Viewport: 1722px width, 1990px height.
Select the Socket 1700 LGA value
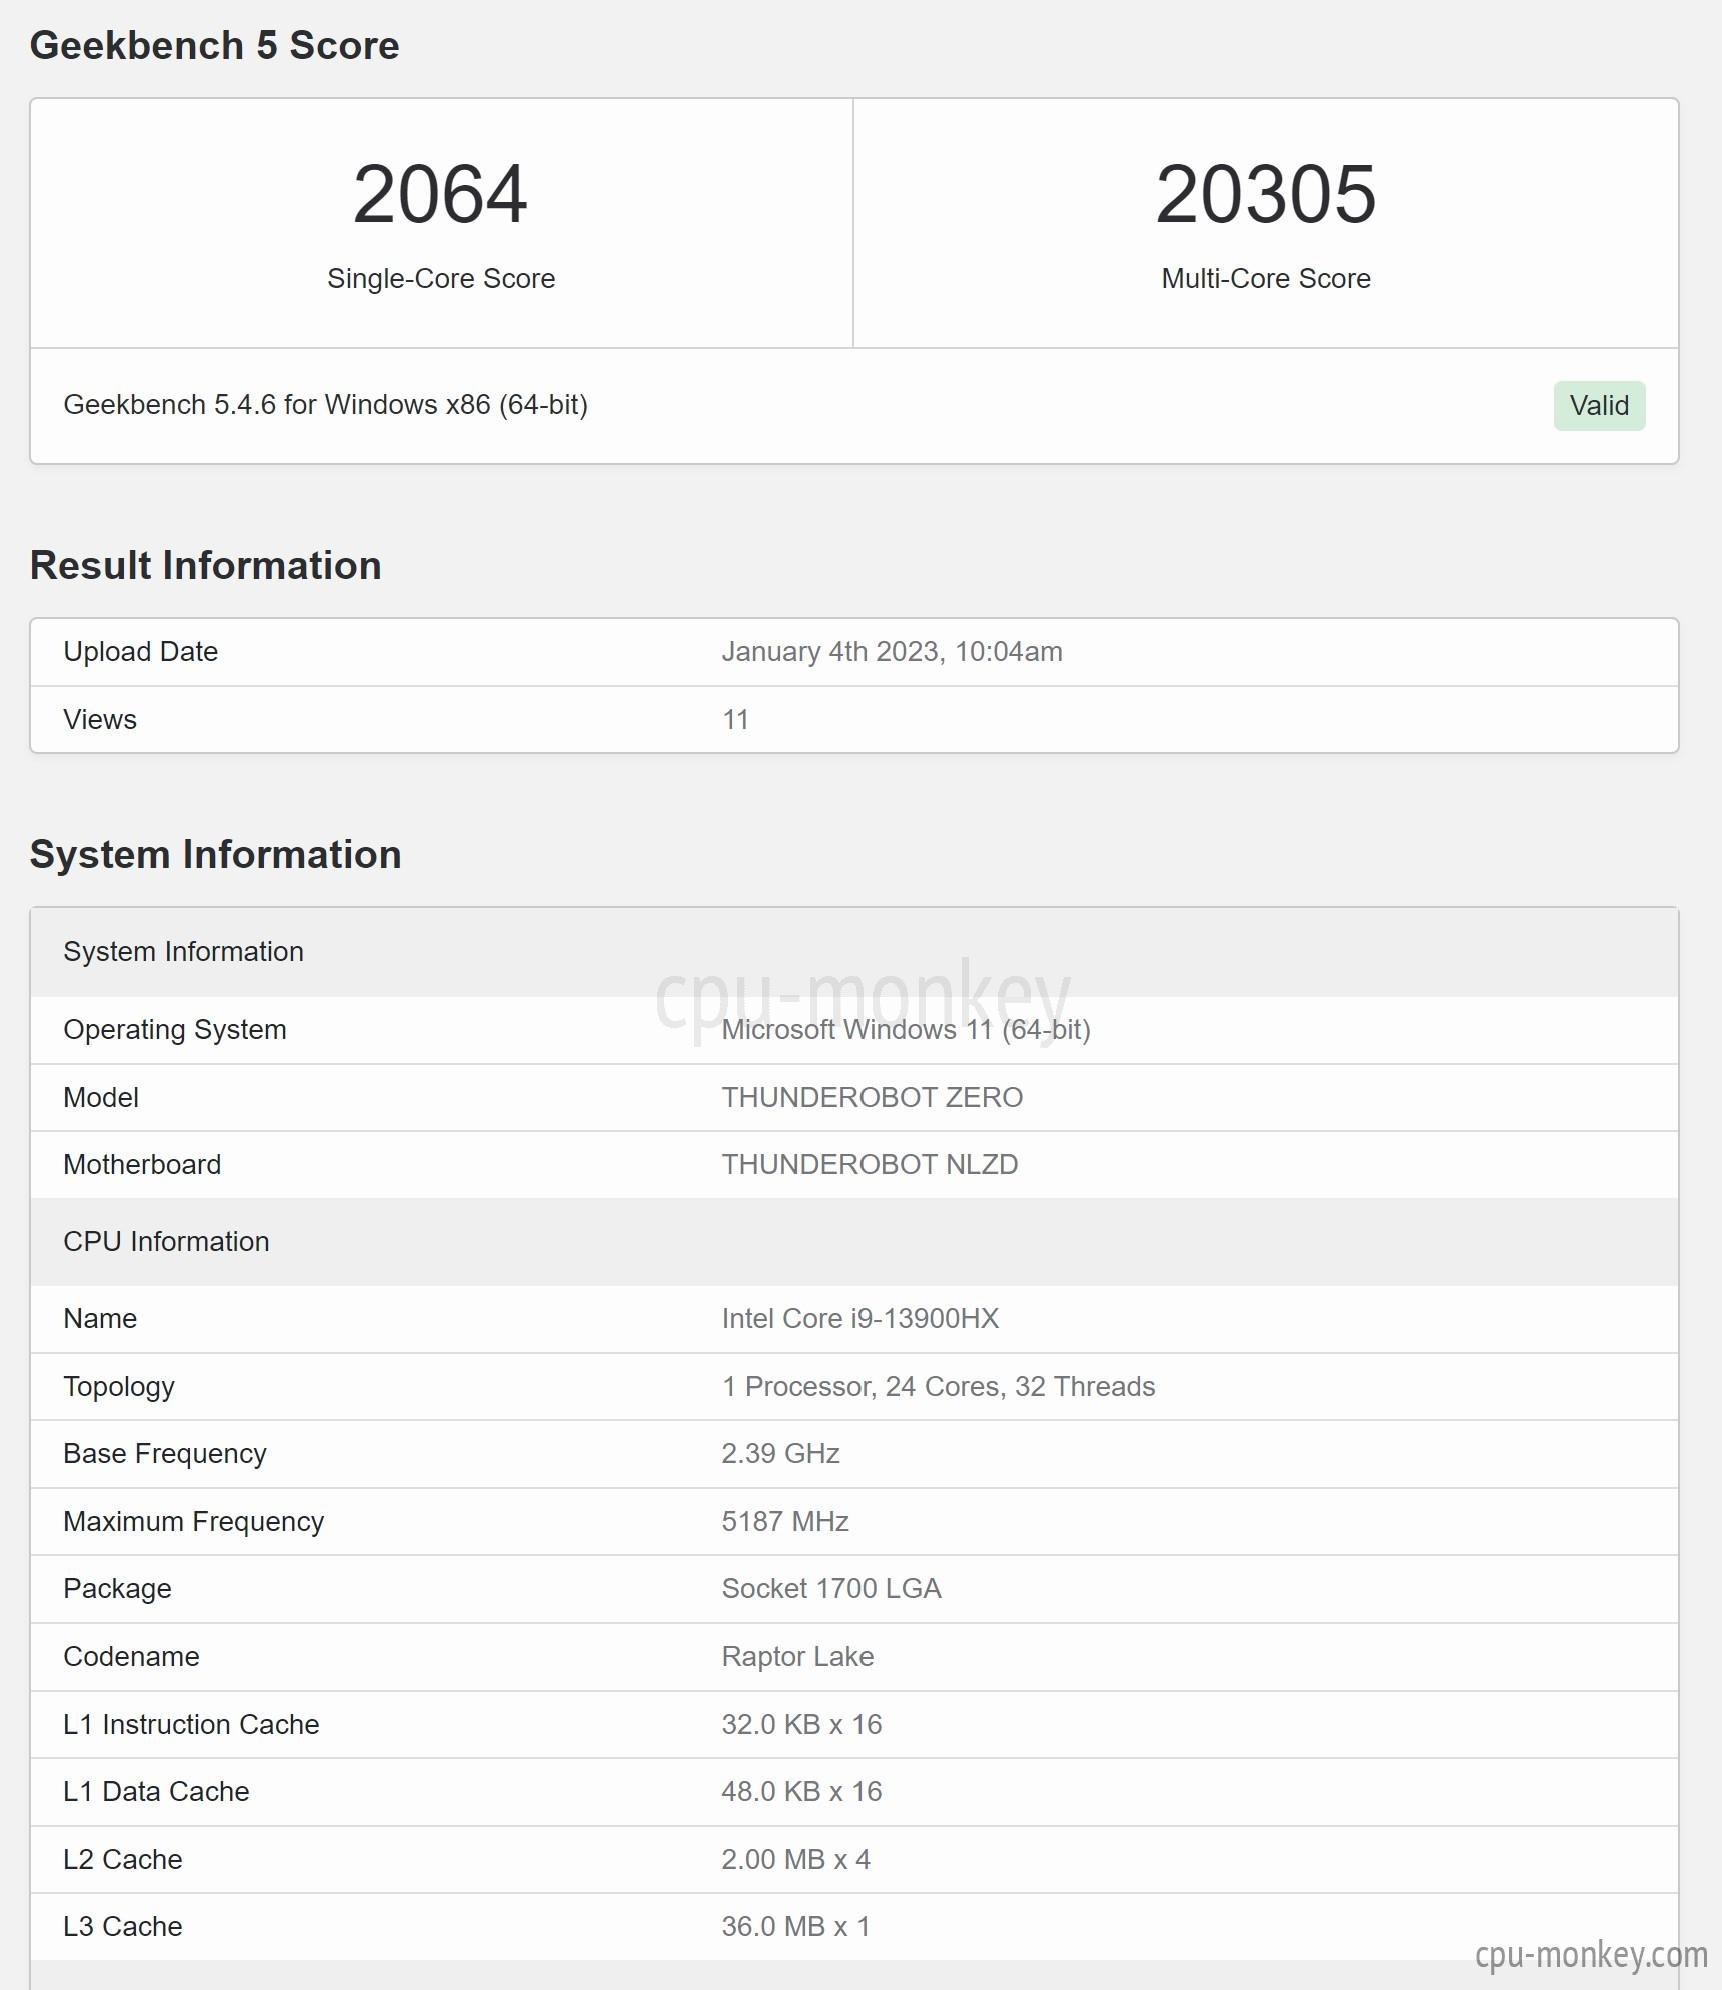click(x=831, y=1589)
